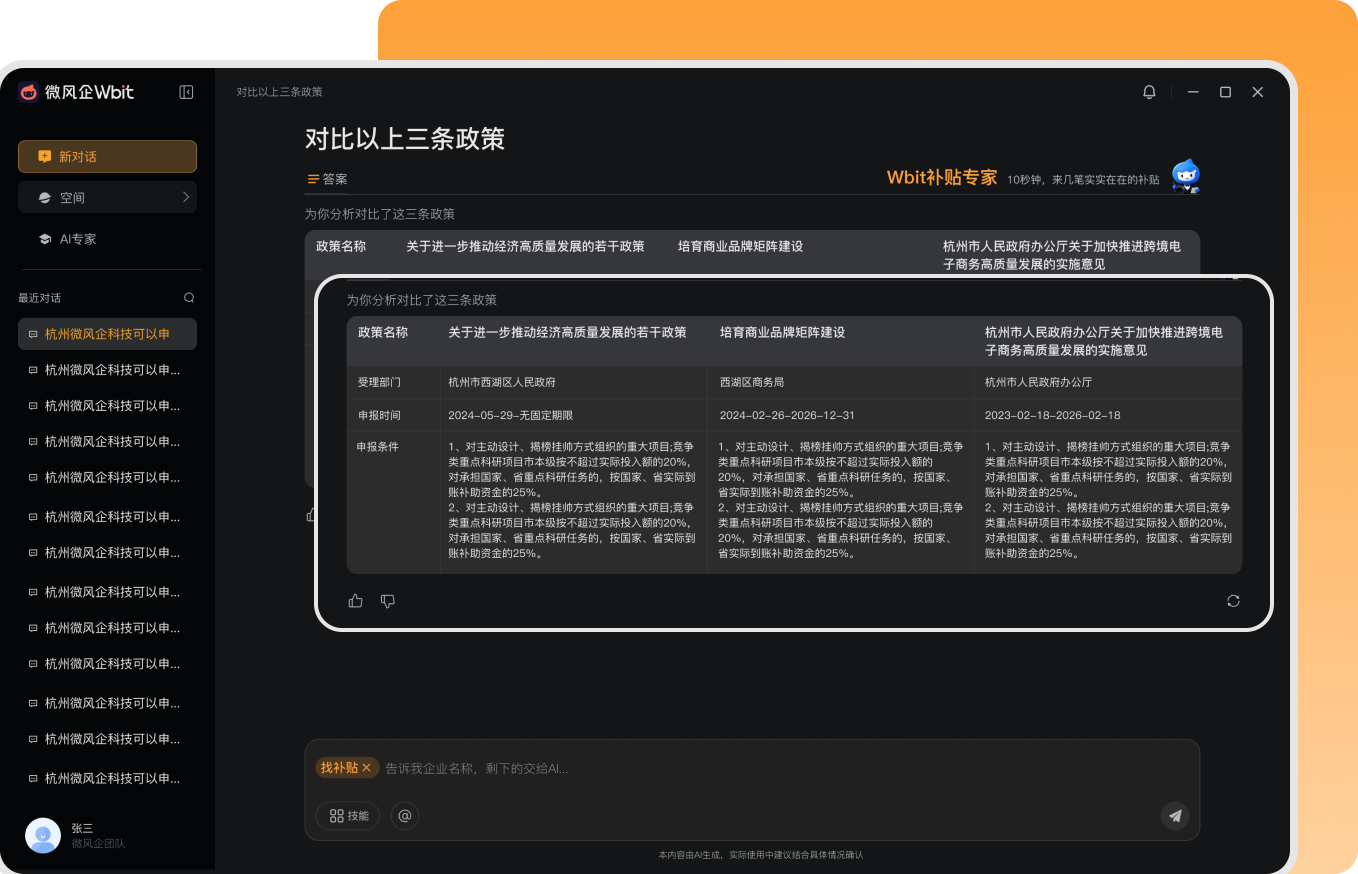1358x874 pixels.
Task: Start a 新对话 new chat
Action: 107,157
